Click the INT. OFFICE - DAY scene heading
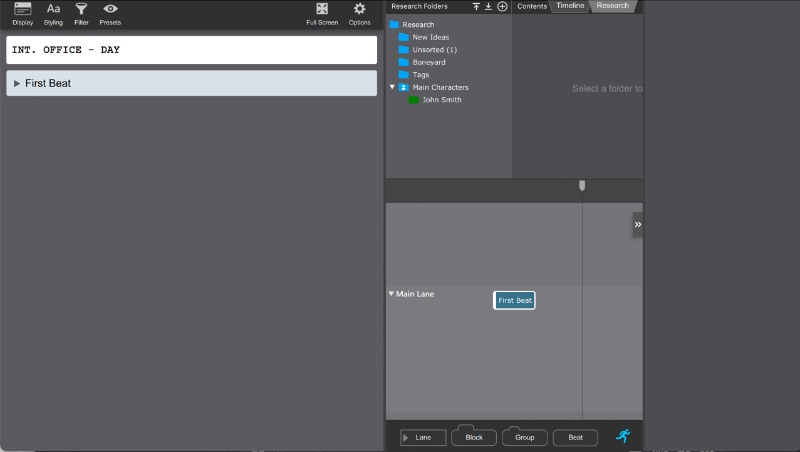 [x=191, y=50]
